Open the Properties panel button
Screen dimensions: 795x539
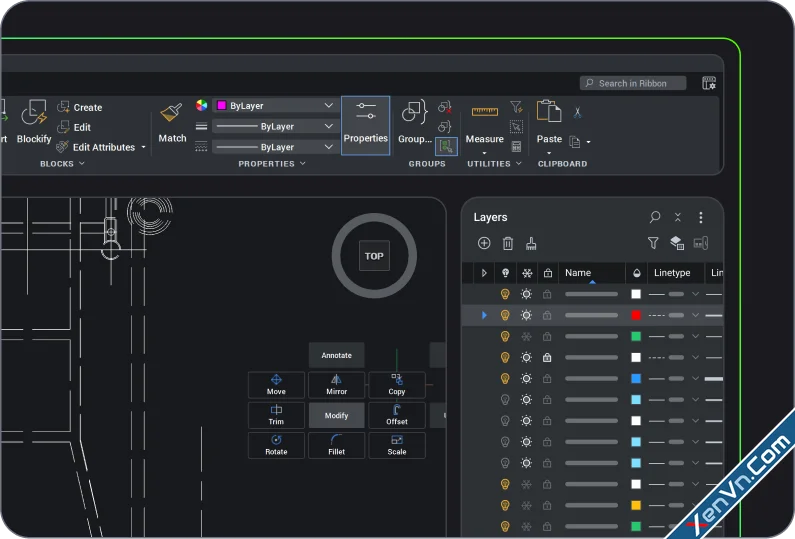366,125
